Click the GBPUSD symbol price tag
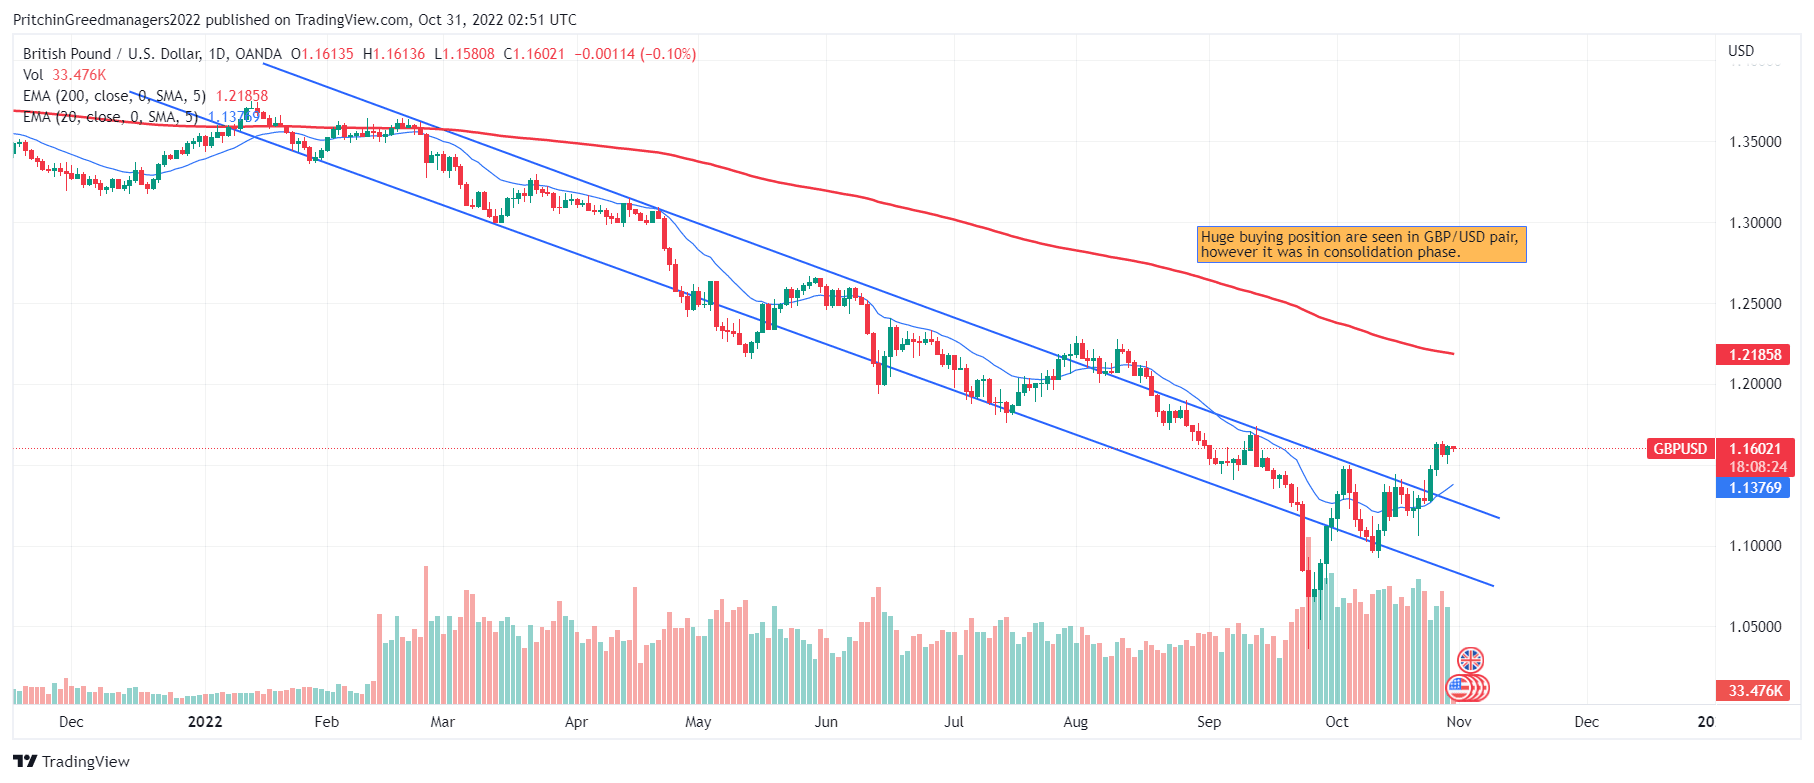 [x=1680, y=449]
